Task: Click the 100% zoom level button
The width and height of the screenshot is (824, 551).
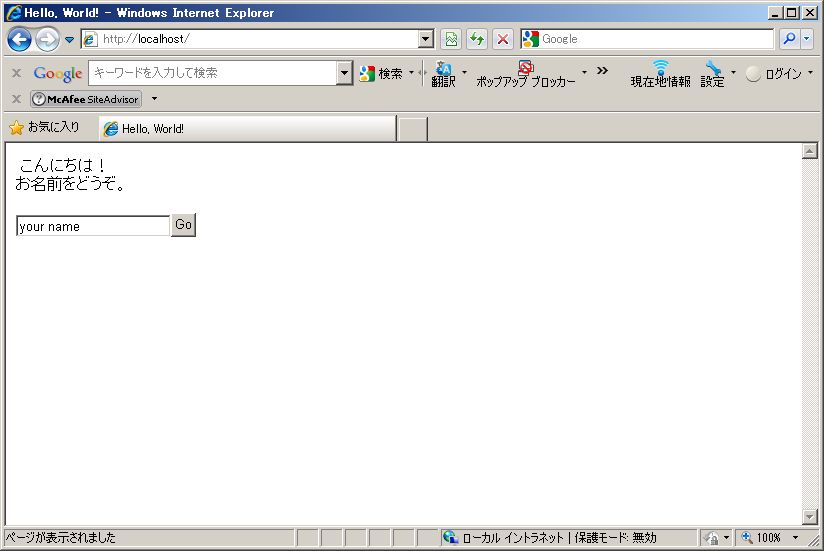Action: point(761,537)
